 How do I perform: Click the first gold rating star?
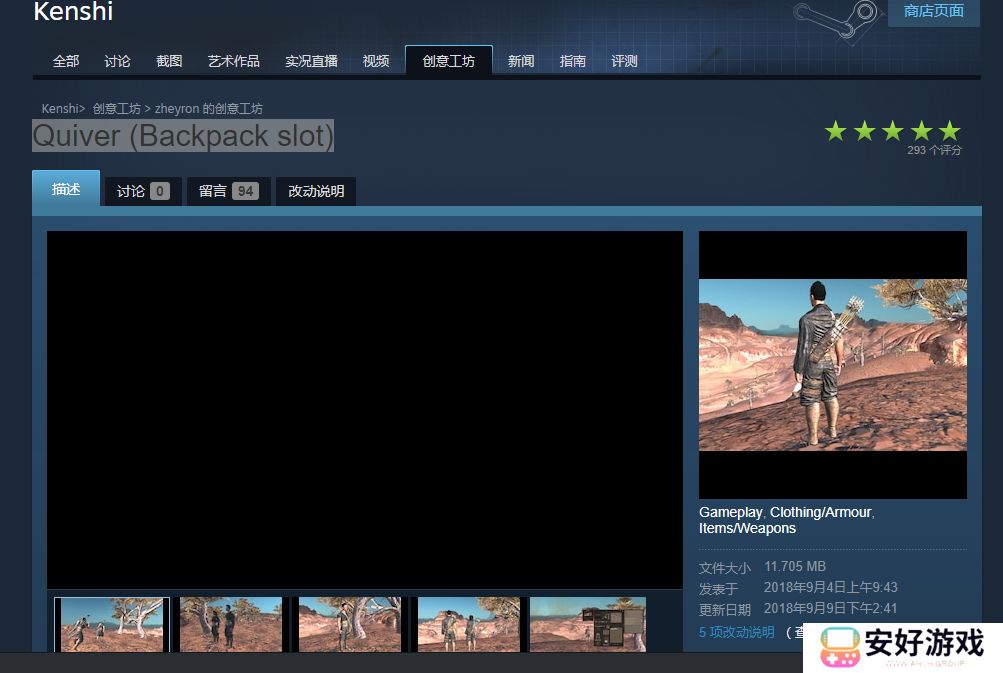(836, 130)
